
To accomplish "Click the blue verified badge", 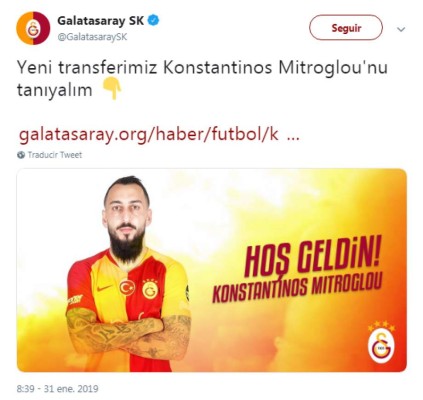I will (x=153, y=21).
